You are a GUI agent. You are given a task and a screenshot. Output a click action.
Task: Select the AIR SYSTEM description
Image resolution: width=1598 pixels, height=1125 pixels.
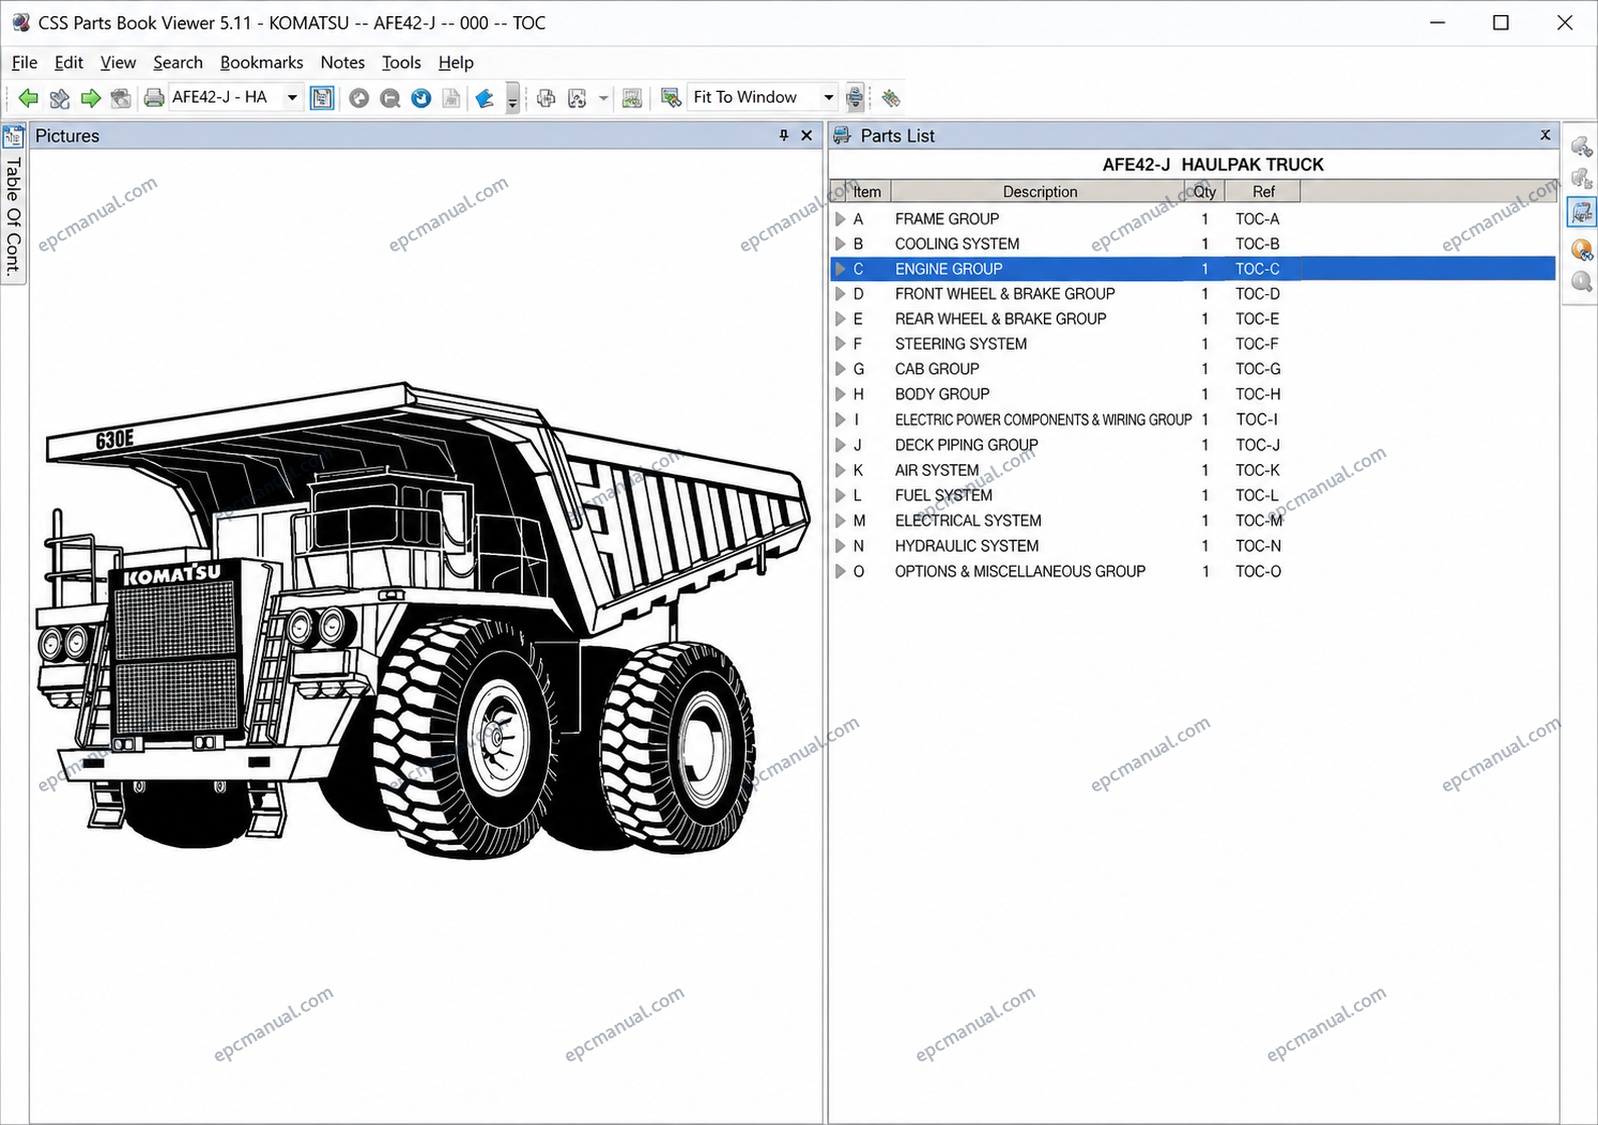(937, 470)
